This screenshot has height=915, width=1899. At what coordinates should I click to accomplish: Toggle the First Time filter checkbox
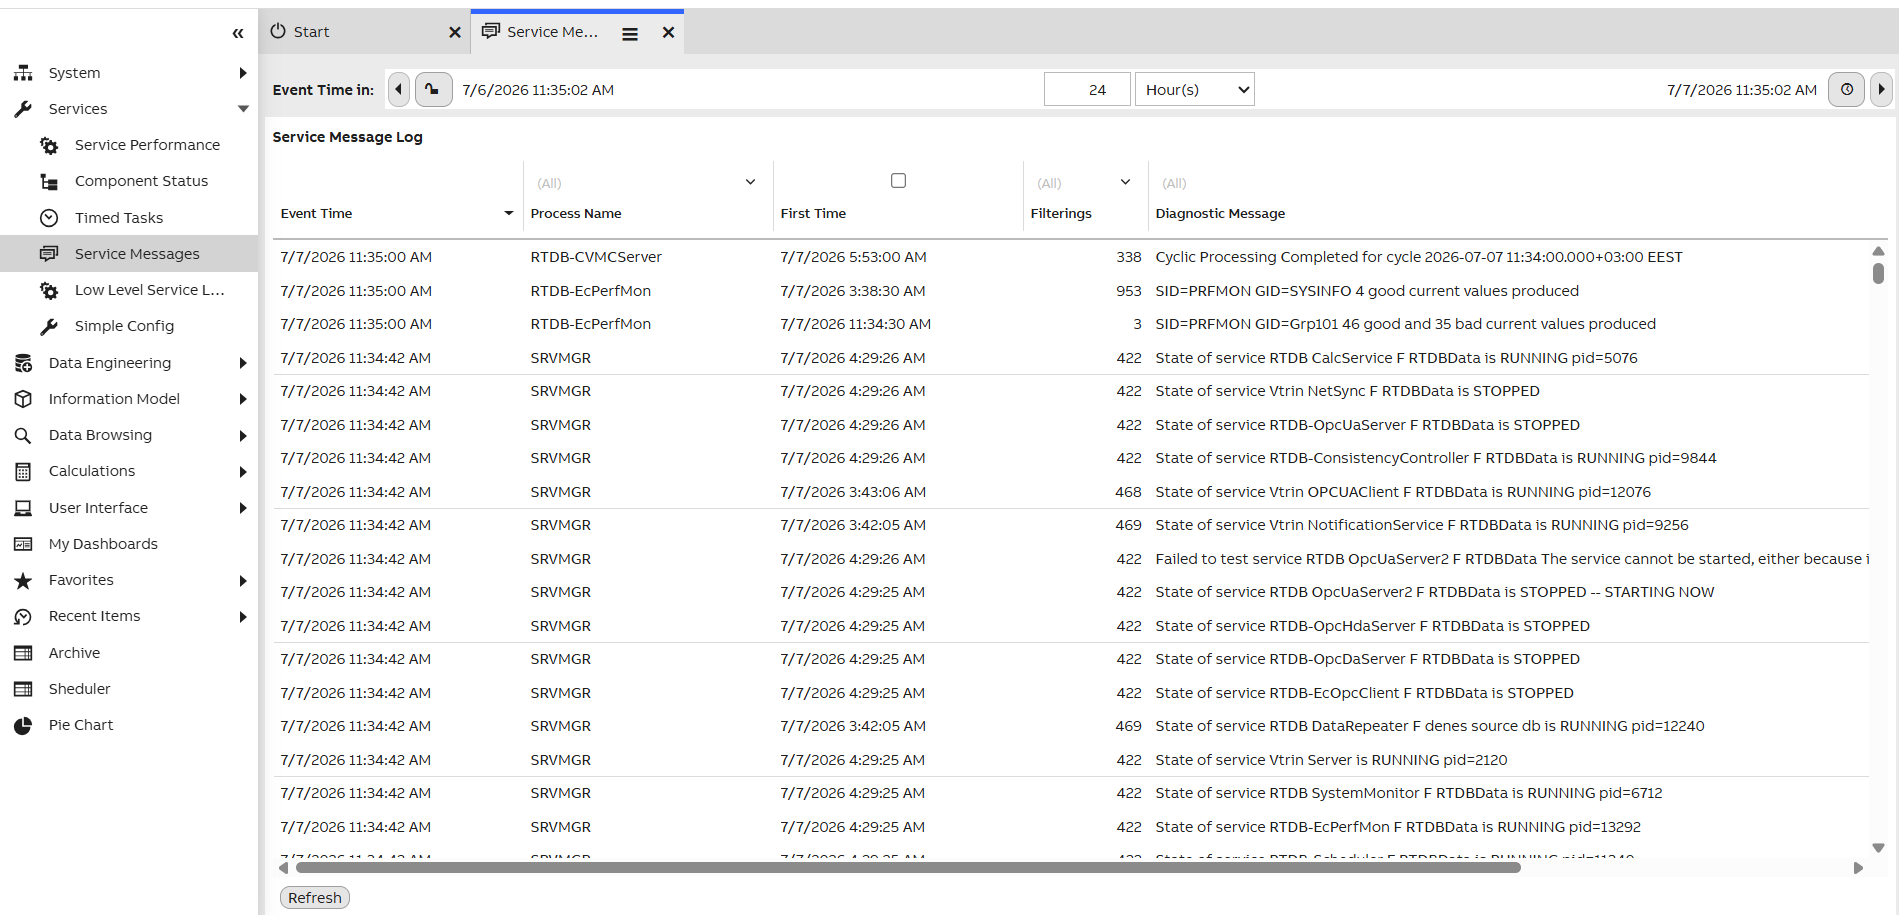[898, 181]
